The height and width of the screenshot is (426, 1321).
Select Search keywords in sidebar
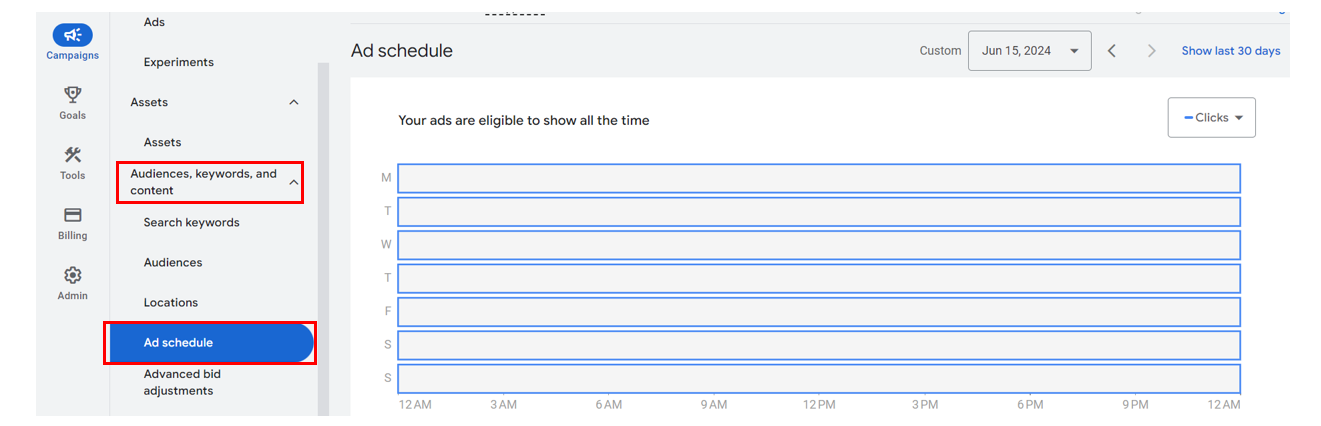click(x=191, y=222)
